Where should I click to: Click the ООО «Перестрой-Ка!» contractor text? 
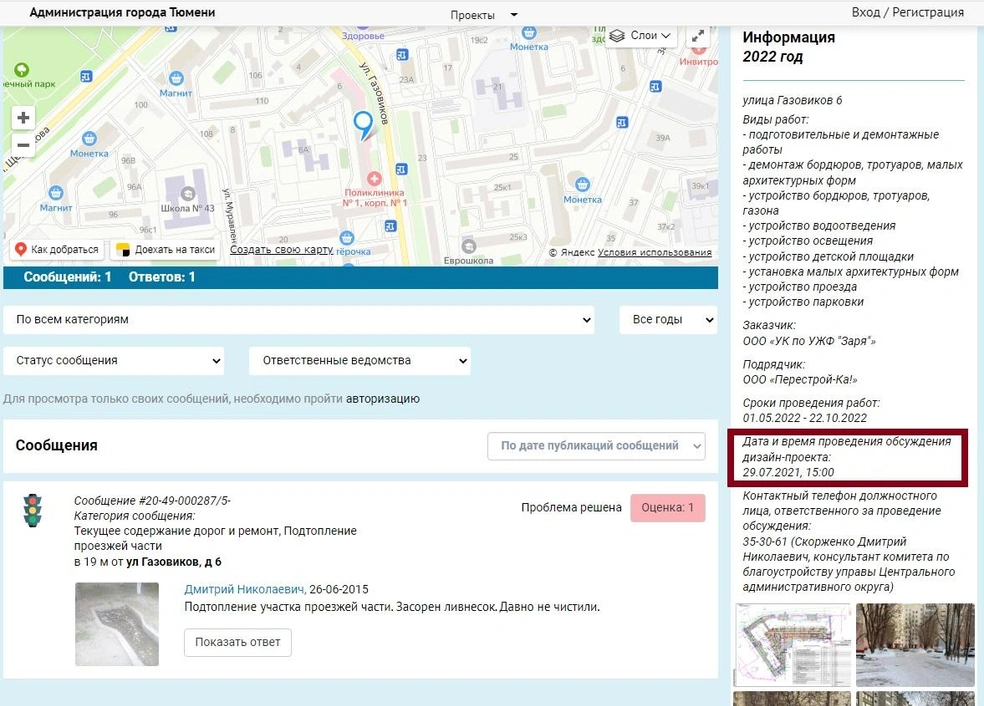pyautogui.click(x=800, y=380)
